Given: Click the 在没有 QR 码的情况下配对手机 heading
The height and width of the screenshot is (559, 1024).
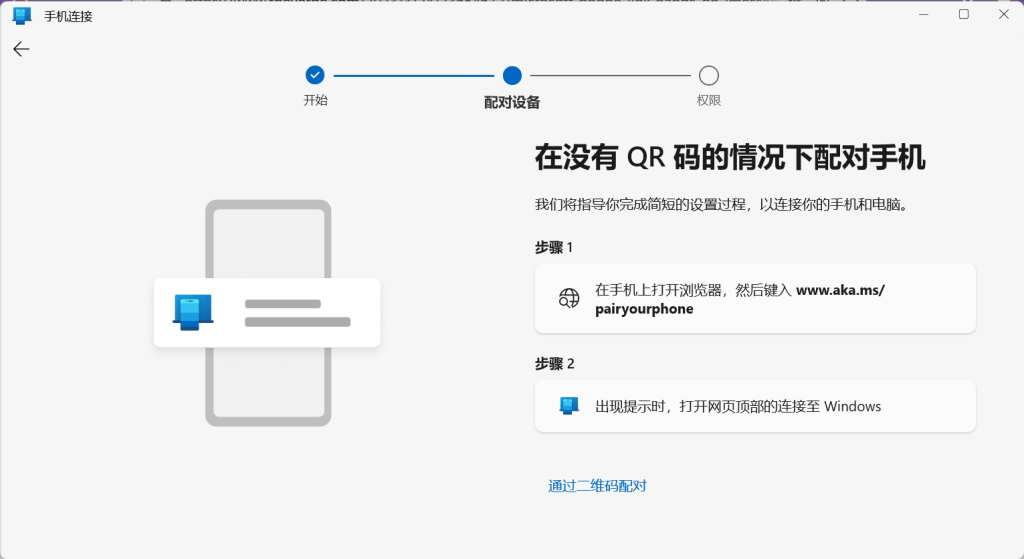Looking at the screenshot, I should tap(730, 157).
